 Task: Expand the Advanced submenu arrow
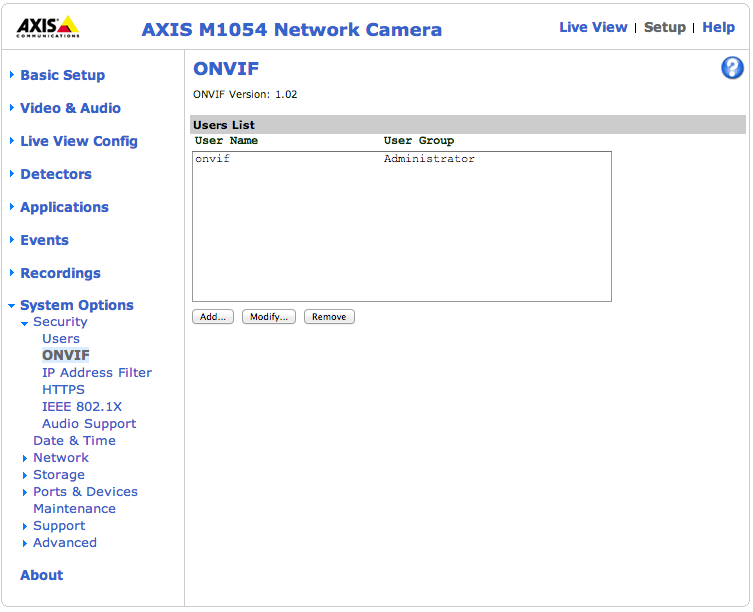(25, 543)
